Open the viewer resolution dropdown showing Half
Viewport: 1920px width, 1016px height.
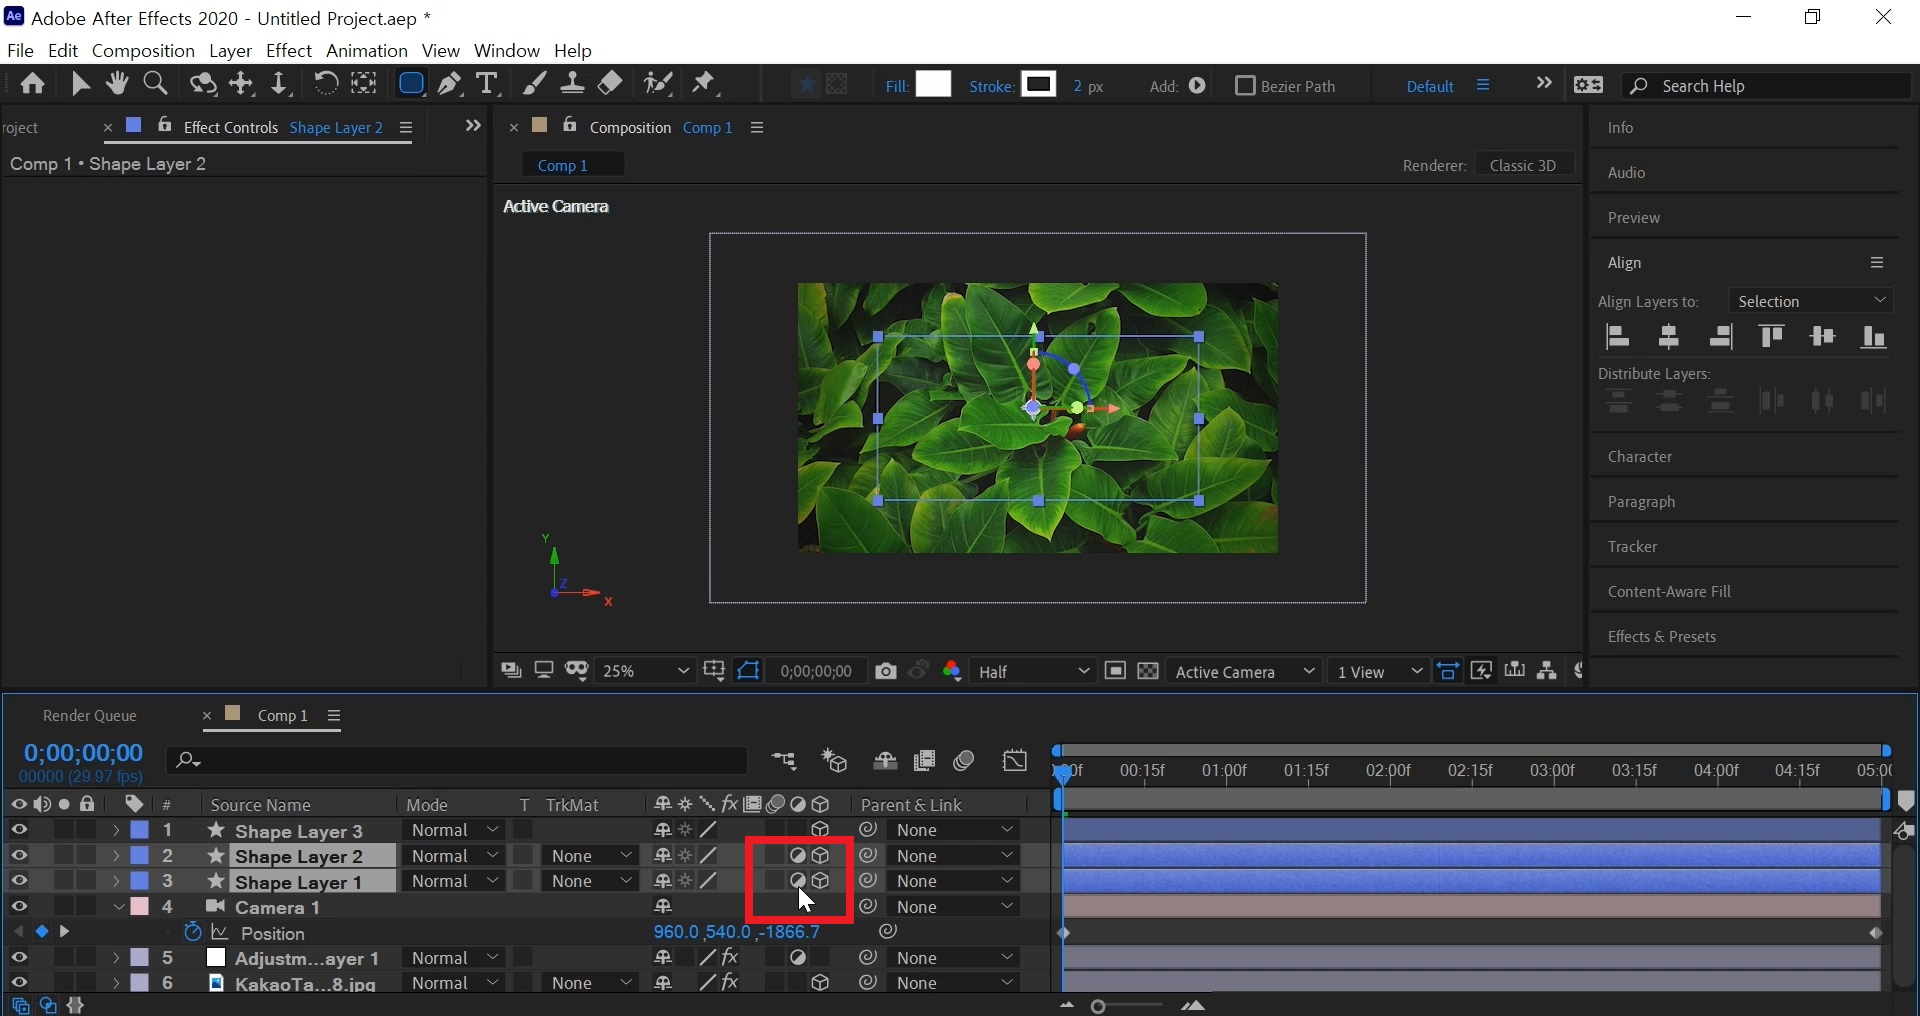(x=1033, y=671)
